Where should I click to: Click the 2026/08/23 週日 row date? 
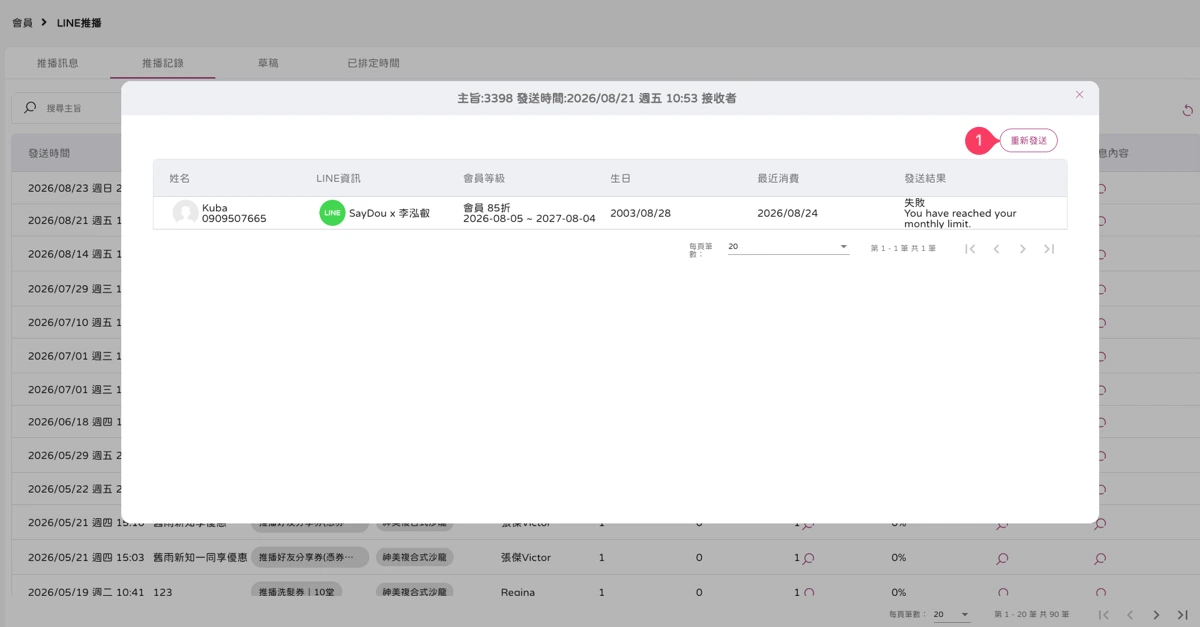click(75, 188)
